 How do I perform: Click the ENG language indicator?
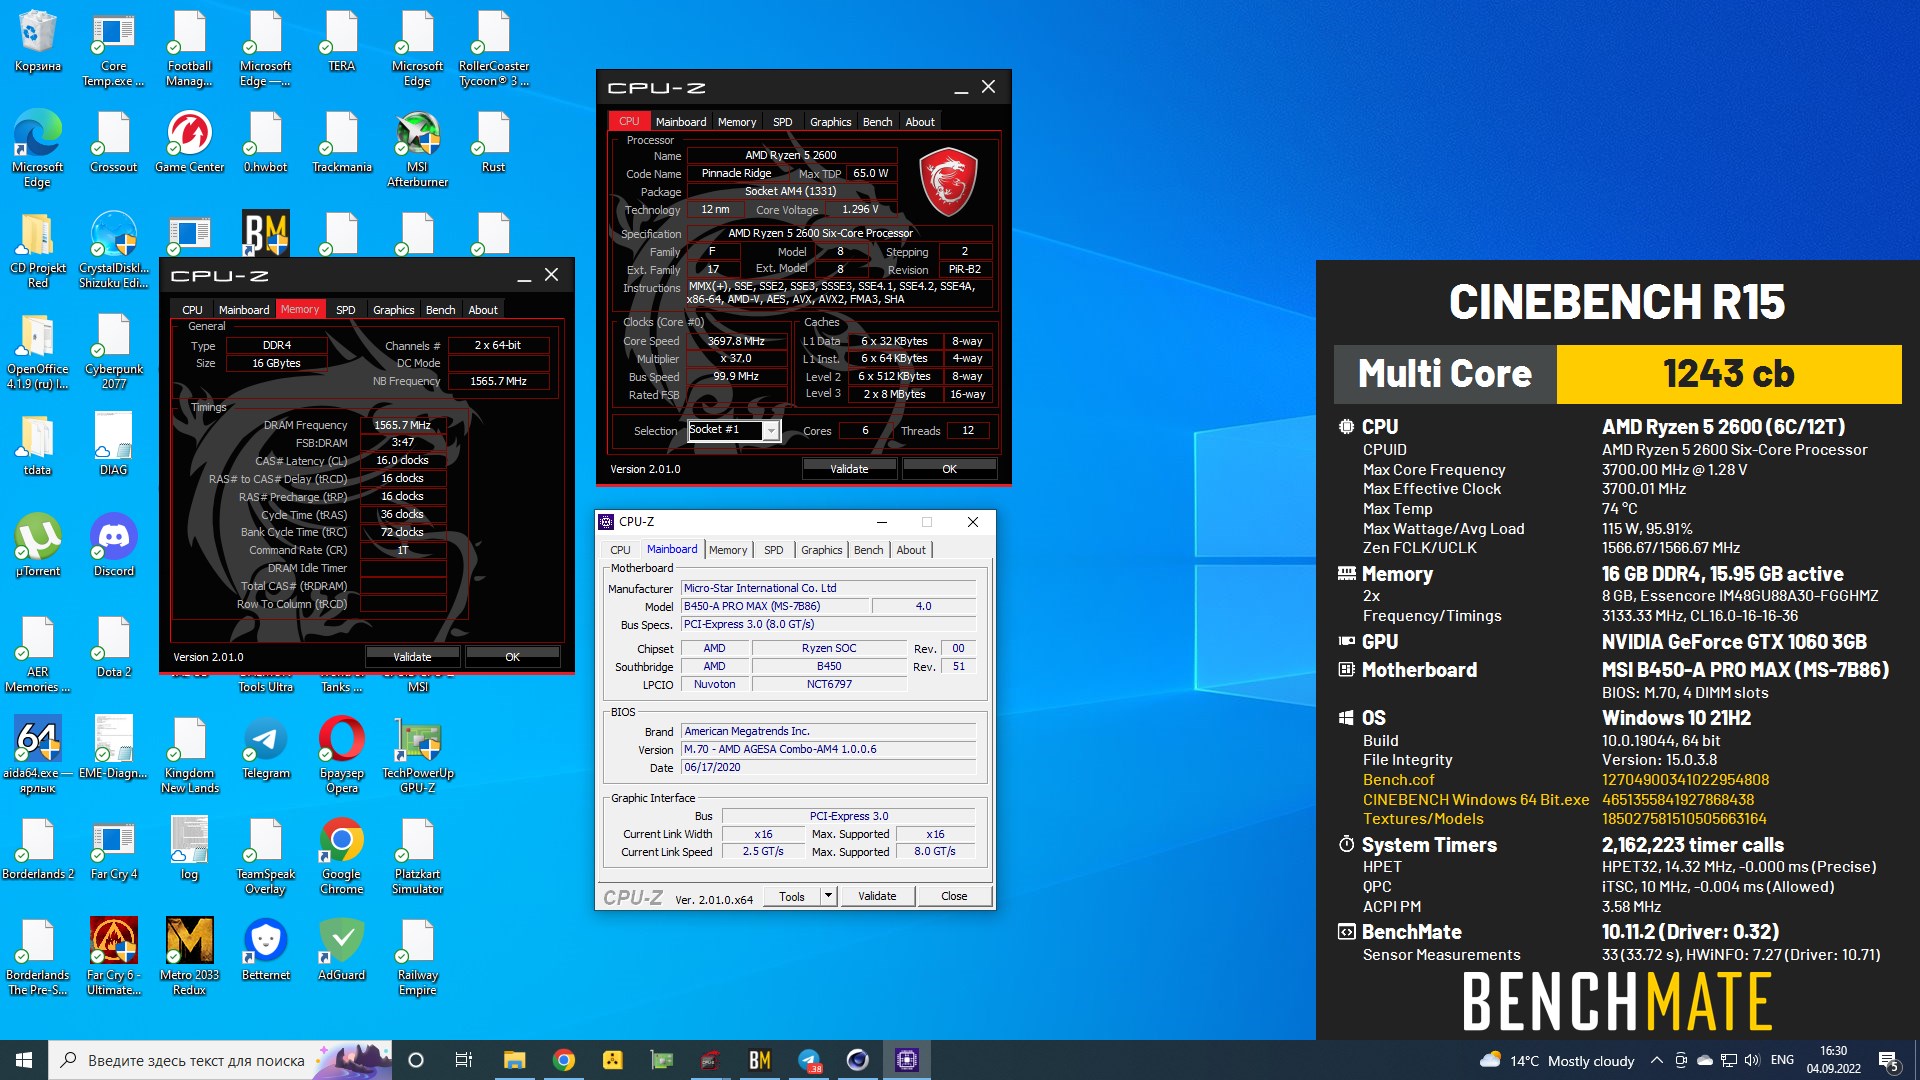1782,1060
